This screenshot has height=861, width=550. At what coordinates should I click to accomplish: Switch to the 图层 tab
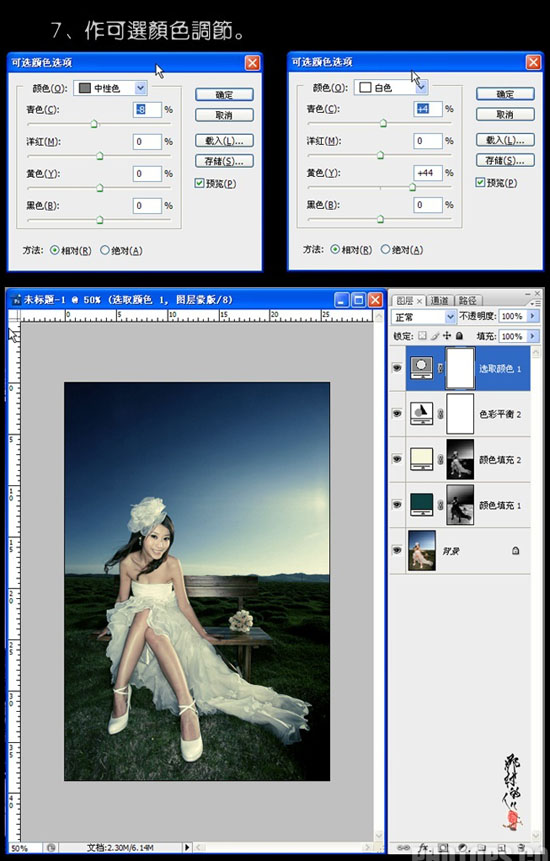point(408,300)
